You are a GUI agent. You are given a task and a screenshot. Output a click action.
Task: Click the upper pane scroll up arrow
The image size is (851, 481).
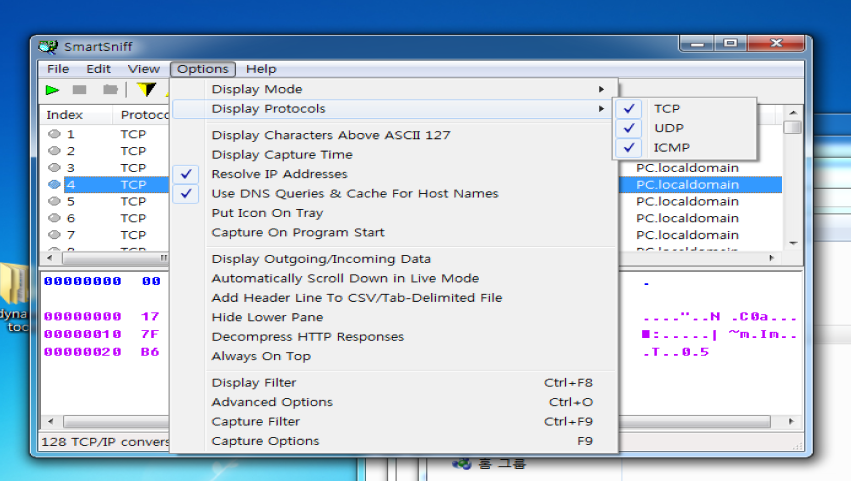click(x=793, y=112)
